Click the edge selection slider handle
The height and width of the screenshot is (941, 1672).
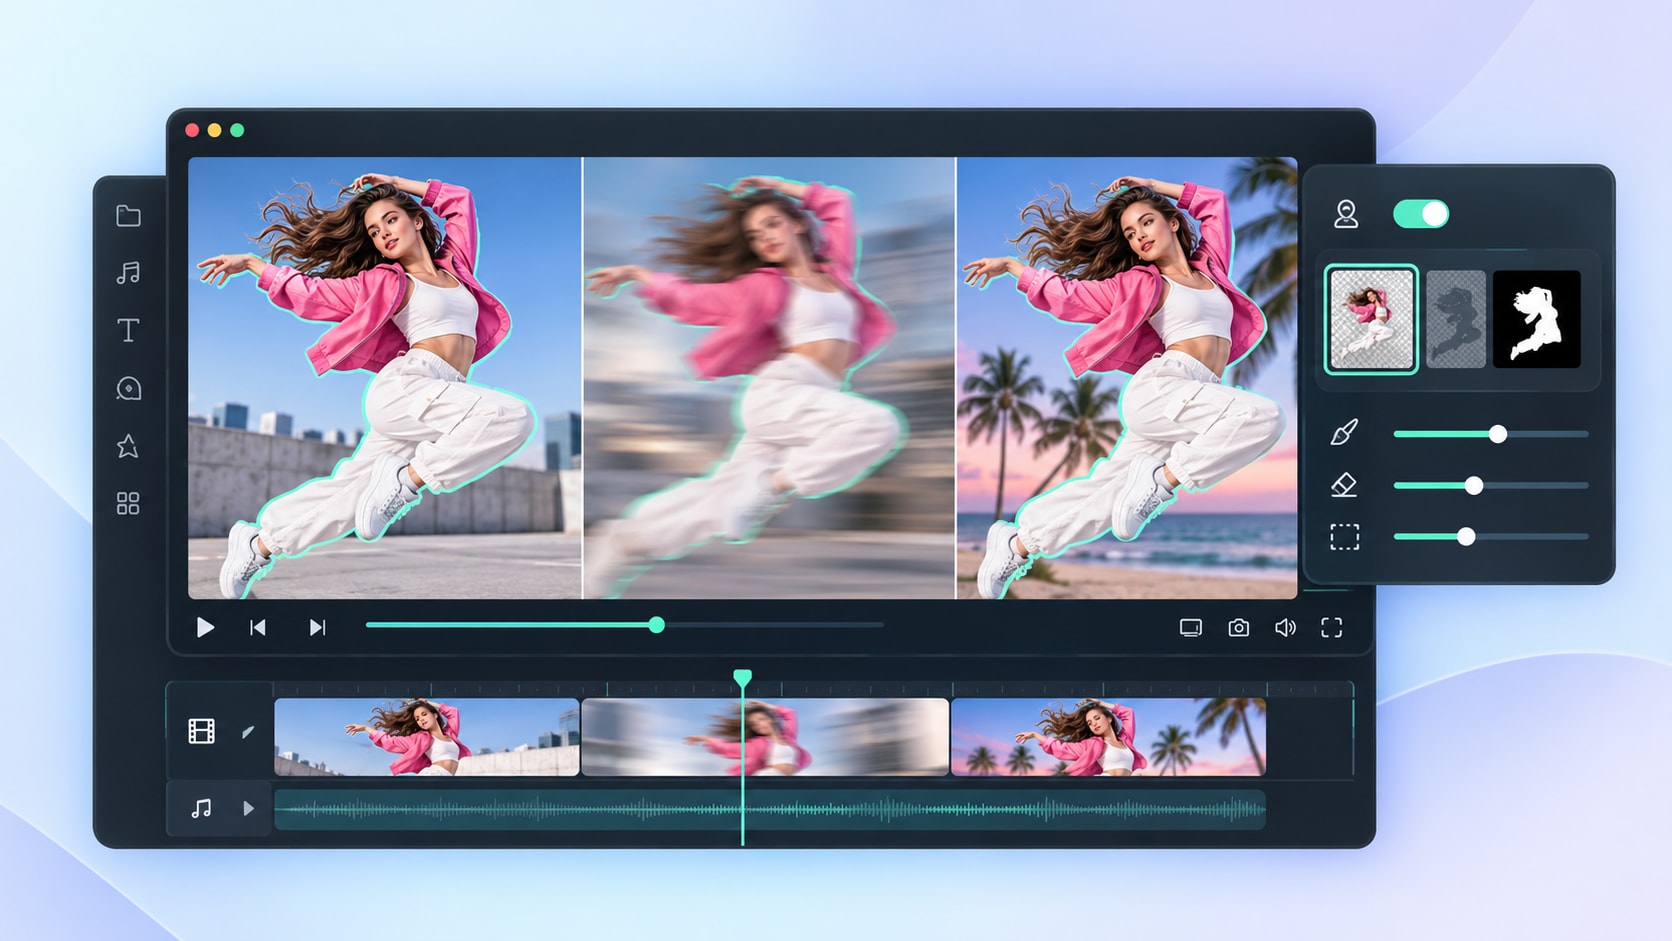point(1466,537)
